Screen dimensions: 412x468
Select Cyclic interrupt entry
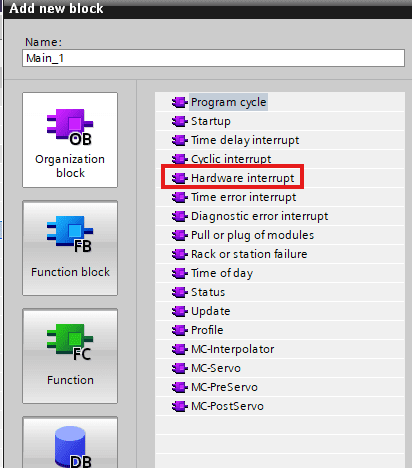[231, 159]
